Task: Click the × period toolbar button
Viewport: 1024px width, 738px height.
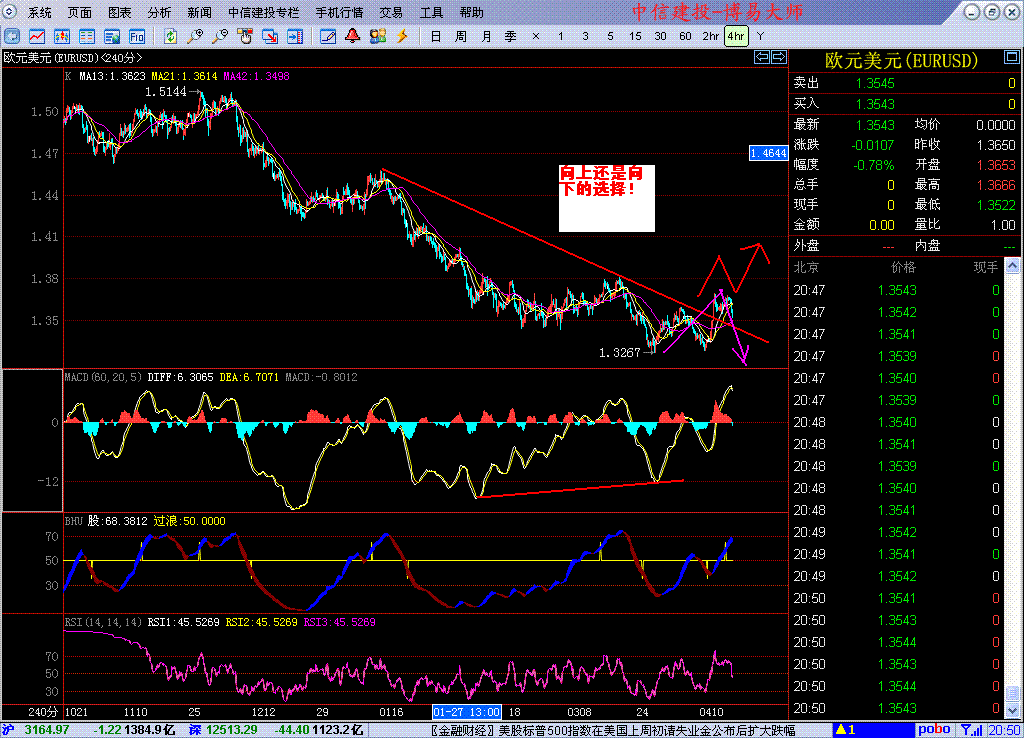Action: point(536,37)
